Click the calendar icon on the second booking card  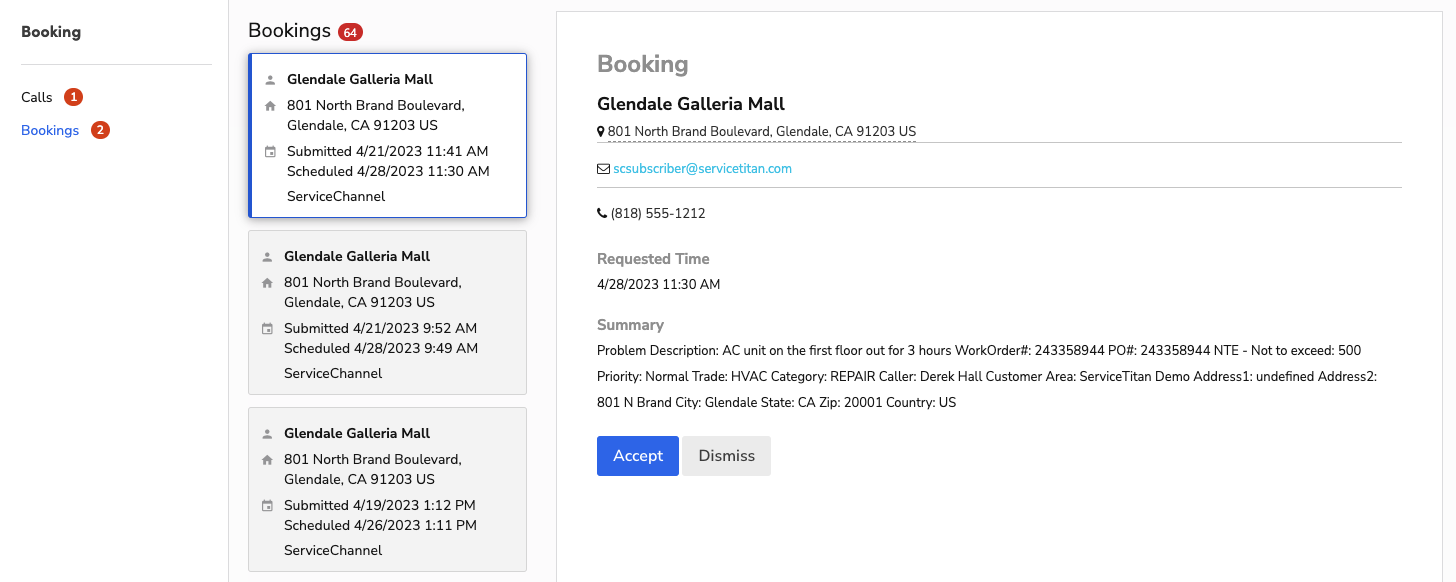pyautogui.click(x=268, y=327)
